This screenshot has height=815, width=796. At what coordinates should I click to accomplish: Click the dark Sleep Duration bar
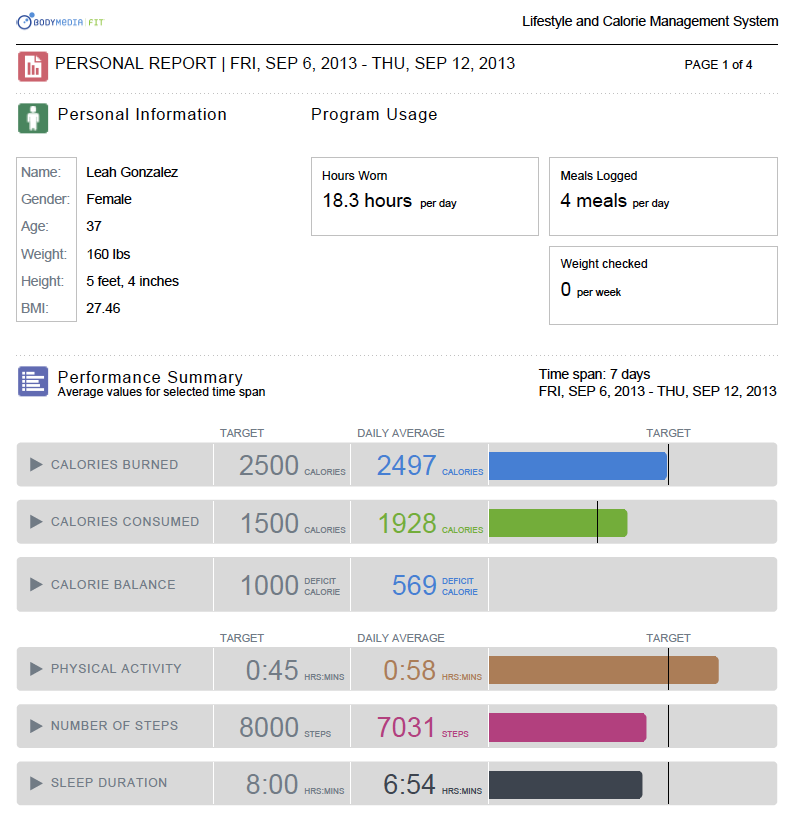click(x=565, y=785)
